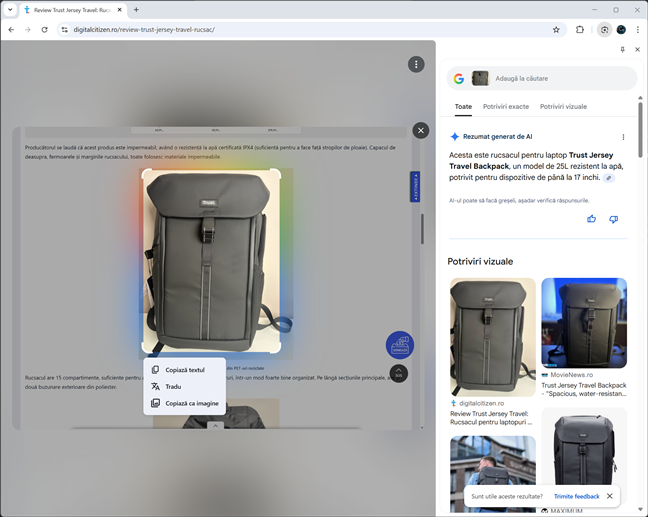Click the backpack thumbnail in search box
Viewport: 648px width, 517px height.
coord(480,79)
